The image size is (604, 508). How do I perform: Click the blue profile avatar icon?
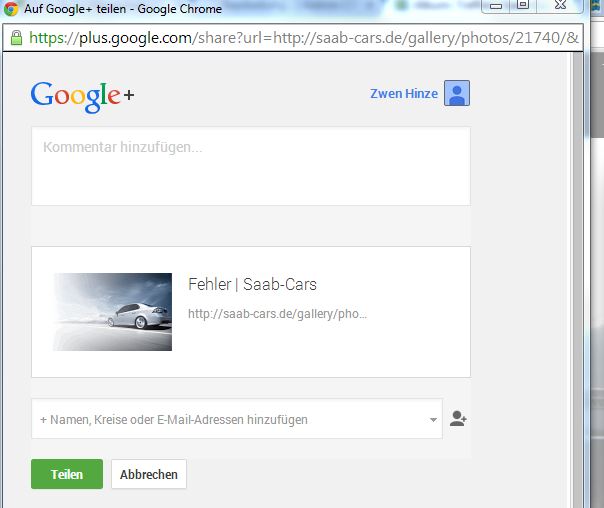[x=457, y=93]
